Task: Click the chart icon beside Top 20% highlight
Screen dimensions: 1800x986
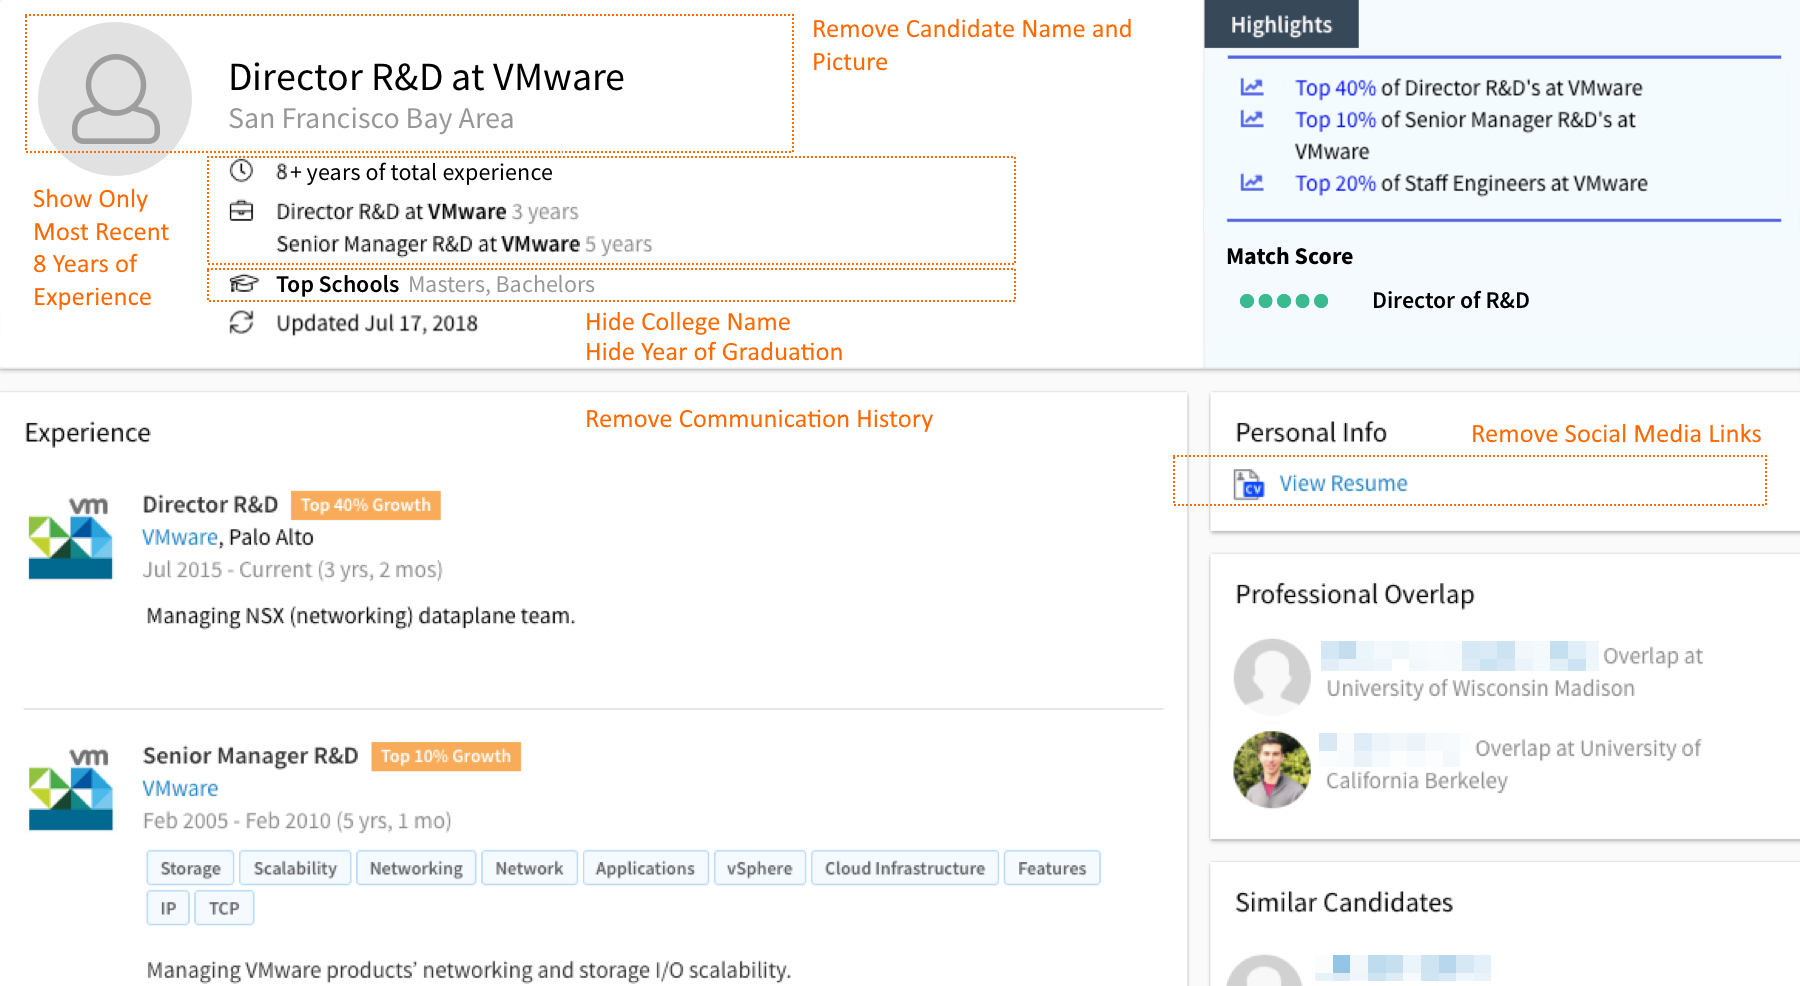Action: pyautogui.click(x=1252, y=183)
